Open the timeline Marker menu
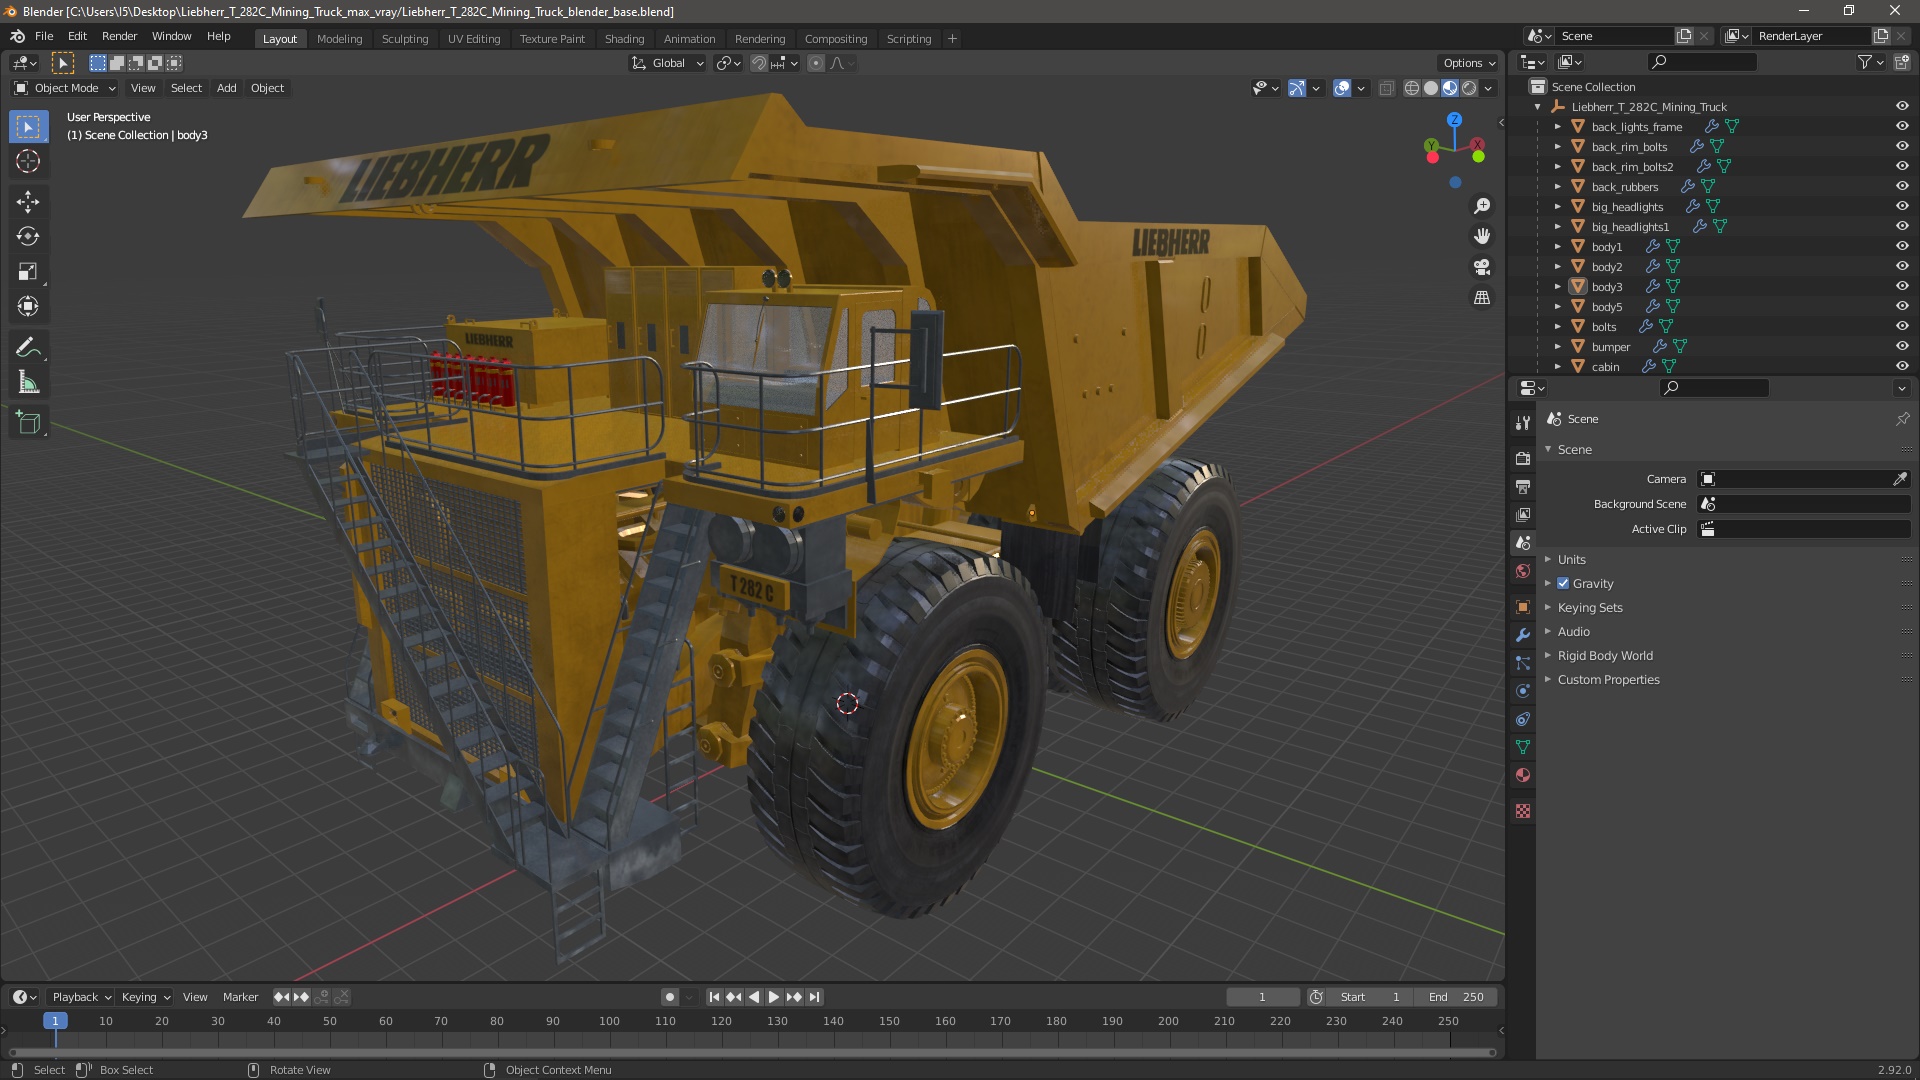Screen dimensions: 1920x1080 (240, 997)
